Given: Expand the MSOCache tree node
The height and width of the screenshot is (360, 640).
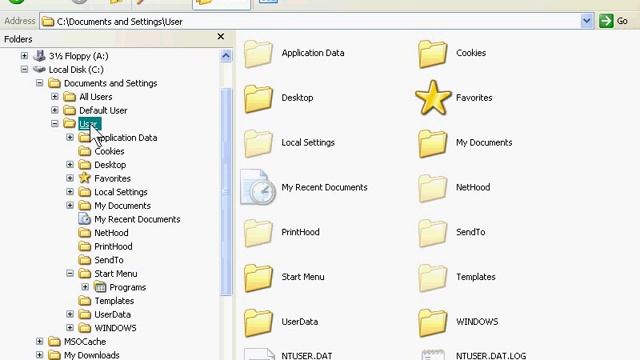Looking at the screenshot, I should coord(40,341).
